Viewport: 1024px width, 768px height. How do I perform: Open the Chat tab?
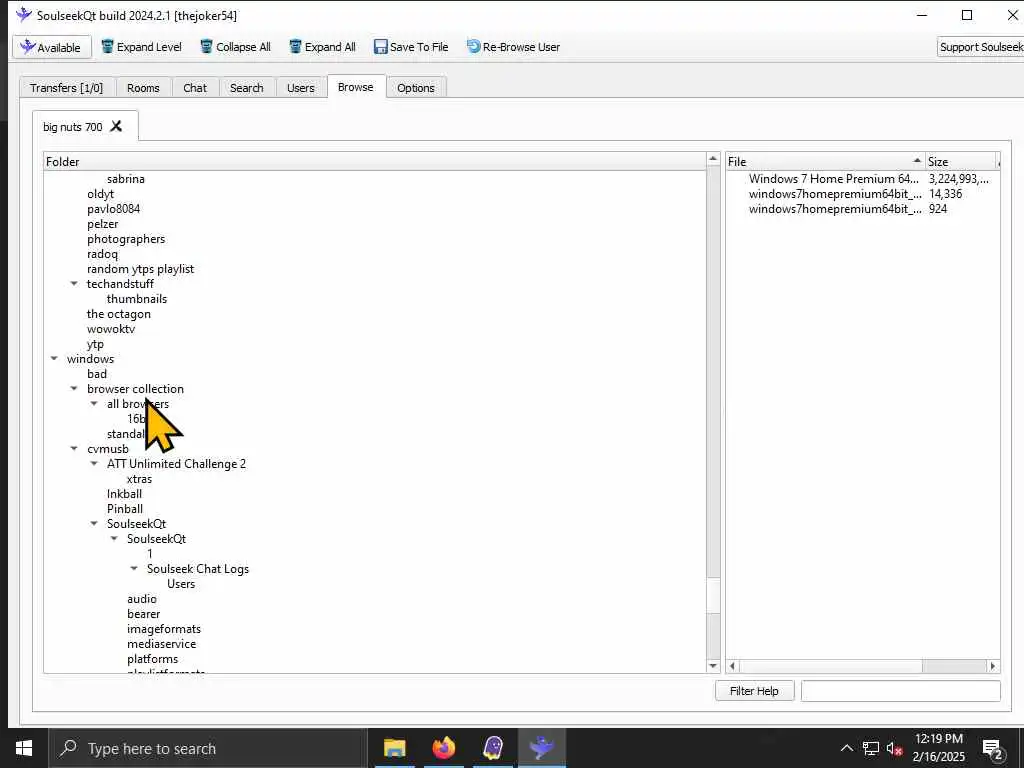(195, 88)
